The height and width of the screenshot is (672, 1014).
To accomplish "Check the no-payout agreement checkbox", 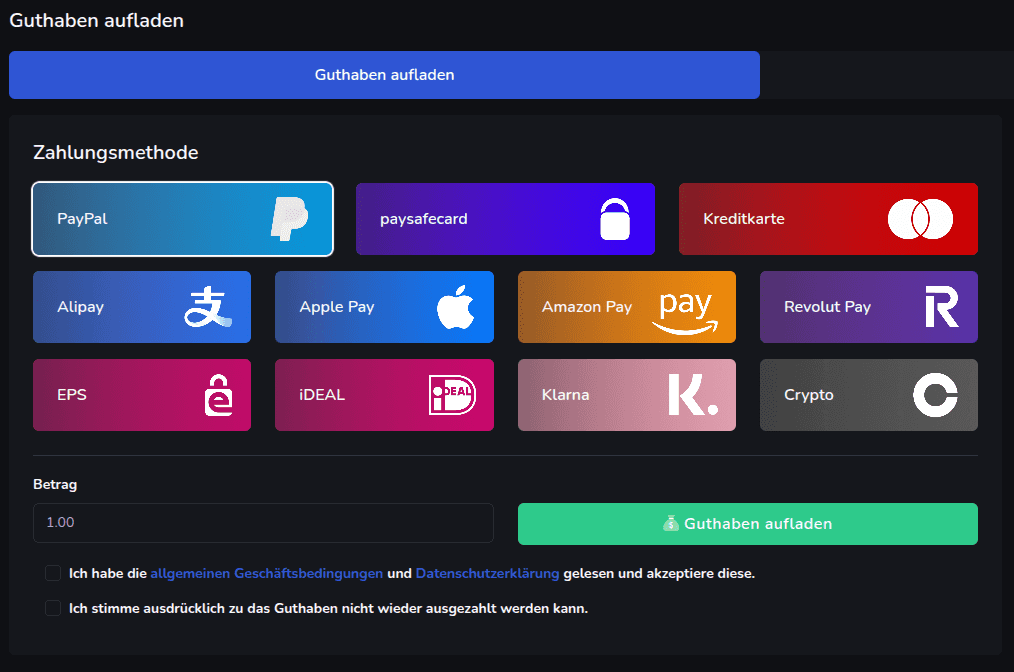I will pos(53,608).
